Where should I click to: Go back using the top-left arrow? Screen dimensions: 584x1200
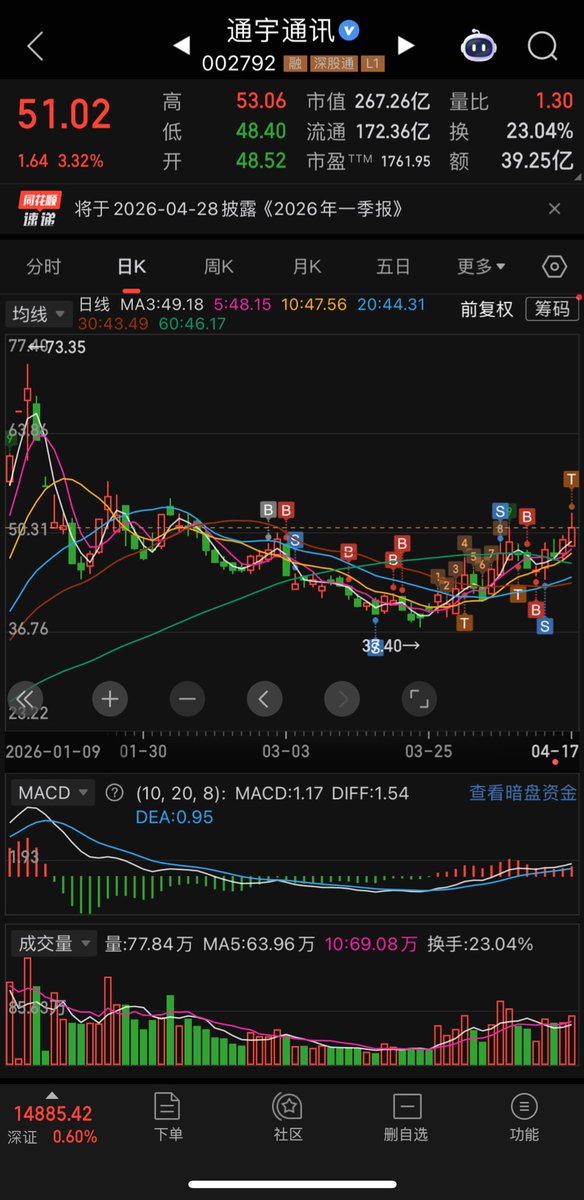coord(36,45)
